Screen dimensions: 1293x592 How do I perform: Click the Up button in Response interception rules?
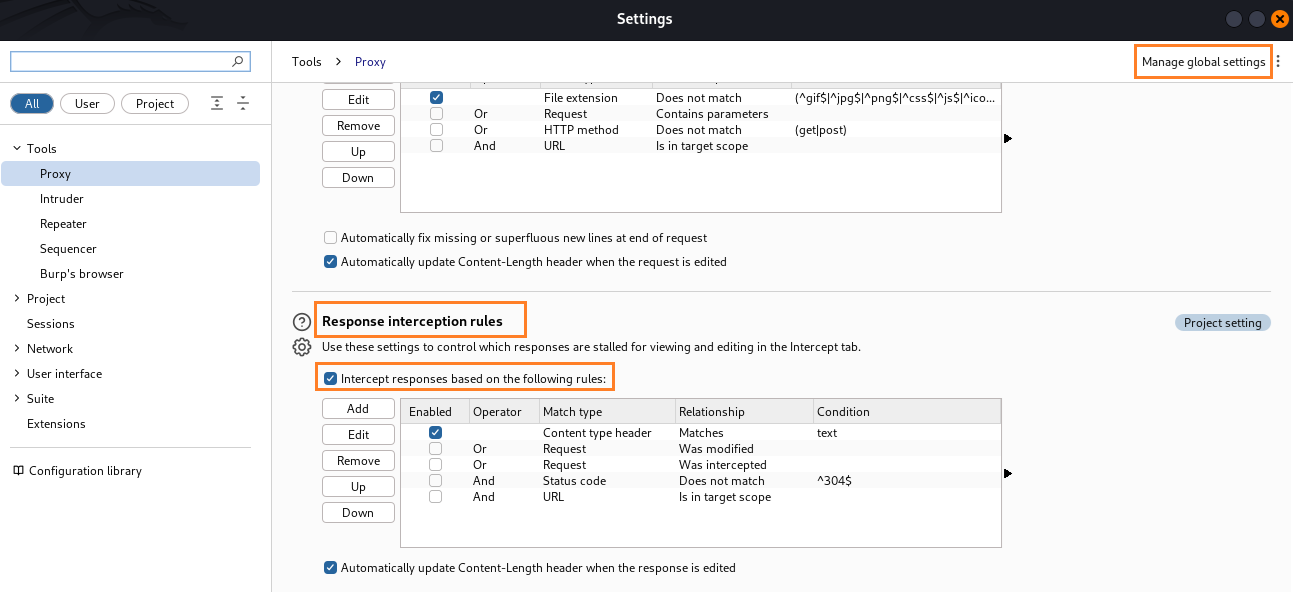[x=358, y=487]
